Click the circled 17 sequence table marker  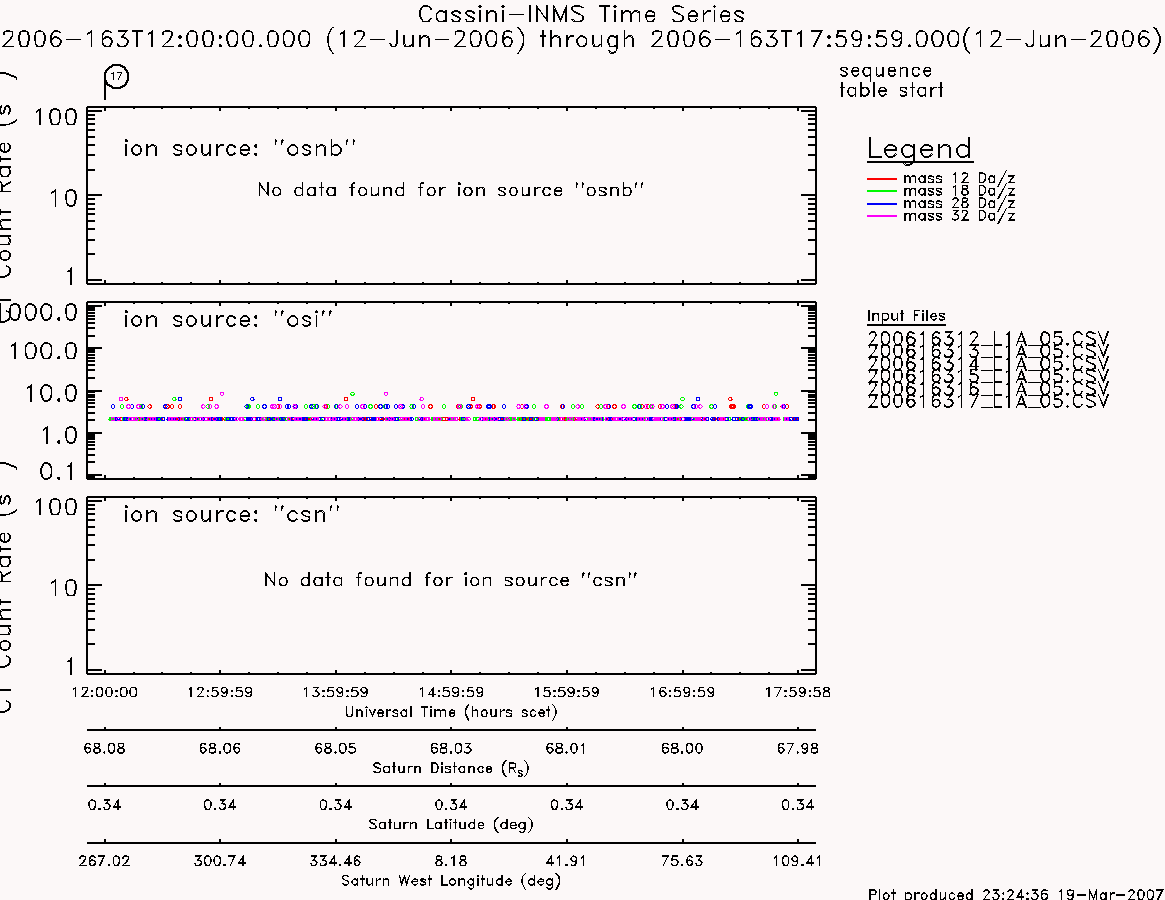[117, 77]
